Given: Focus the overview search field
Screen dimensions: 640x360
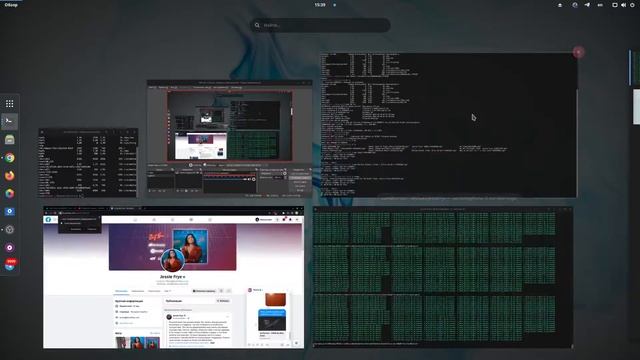Looking at the screenshot, I should coord(320,25).
